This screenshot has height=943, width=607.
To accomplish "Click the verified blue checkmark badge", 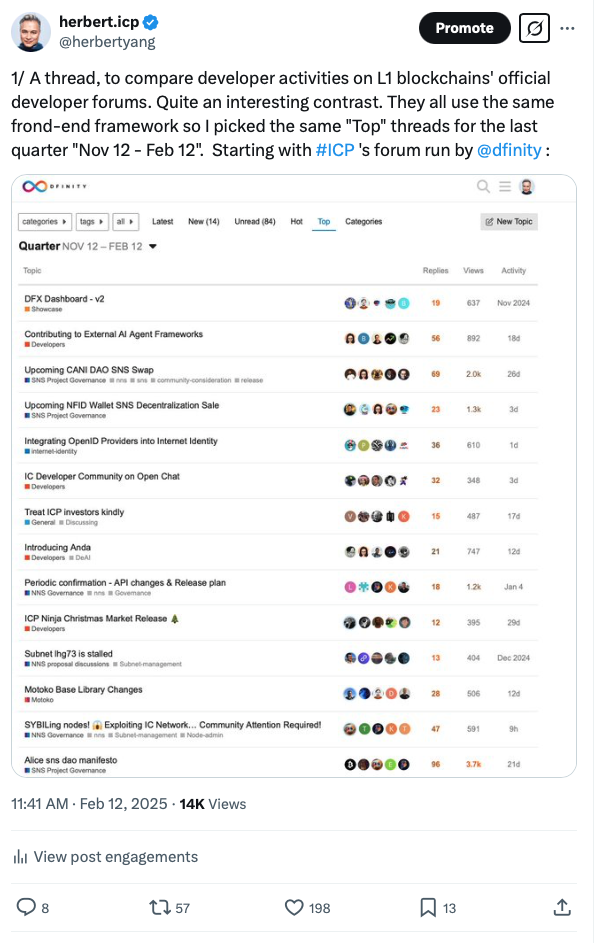I will coord(152,22).
